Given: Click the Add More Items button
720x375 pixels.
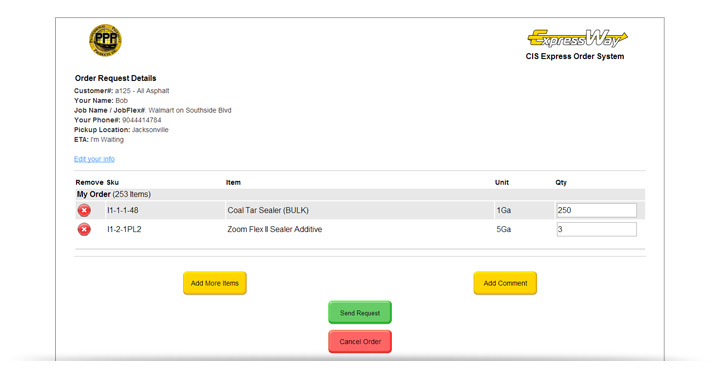Looking at the screenshot, I should (x=215, y=283).
